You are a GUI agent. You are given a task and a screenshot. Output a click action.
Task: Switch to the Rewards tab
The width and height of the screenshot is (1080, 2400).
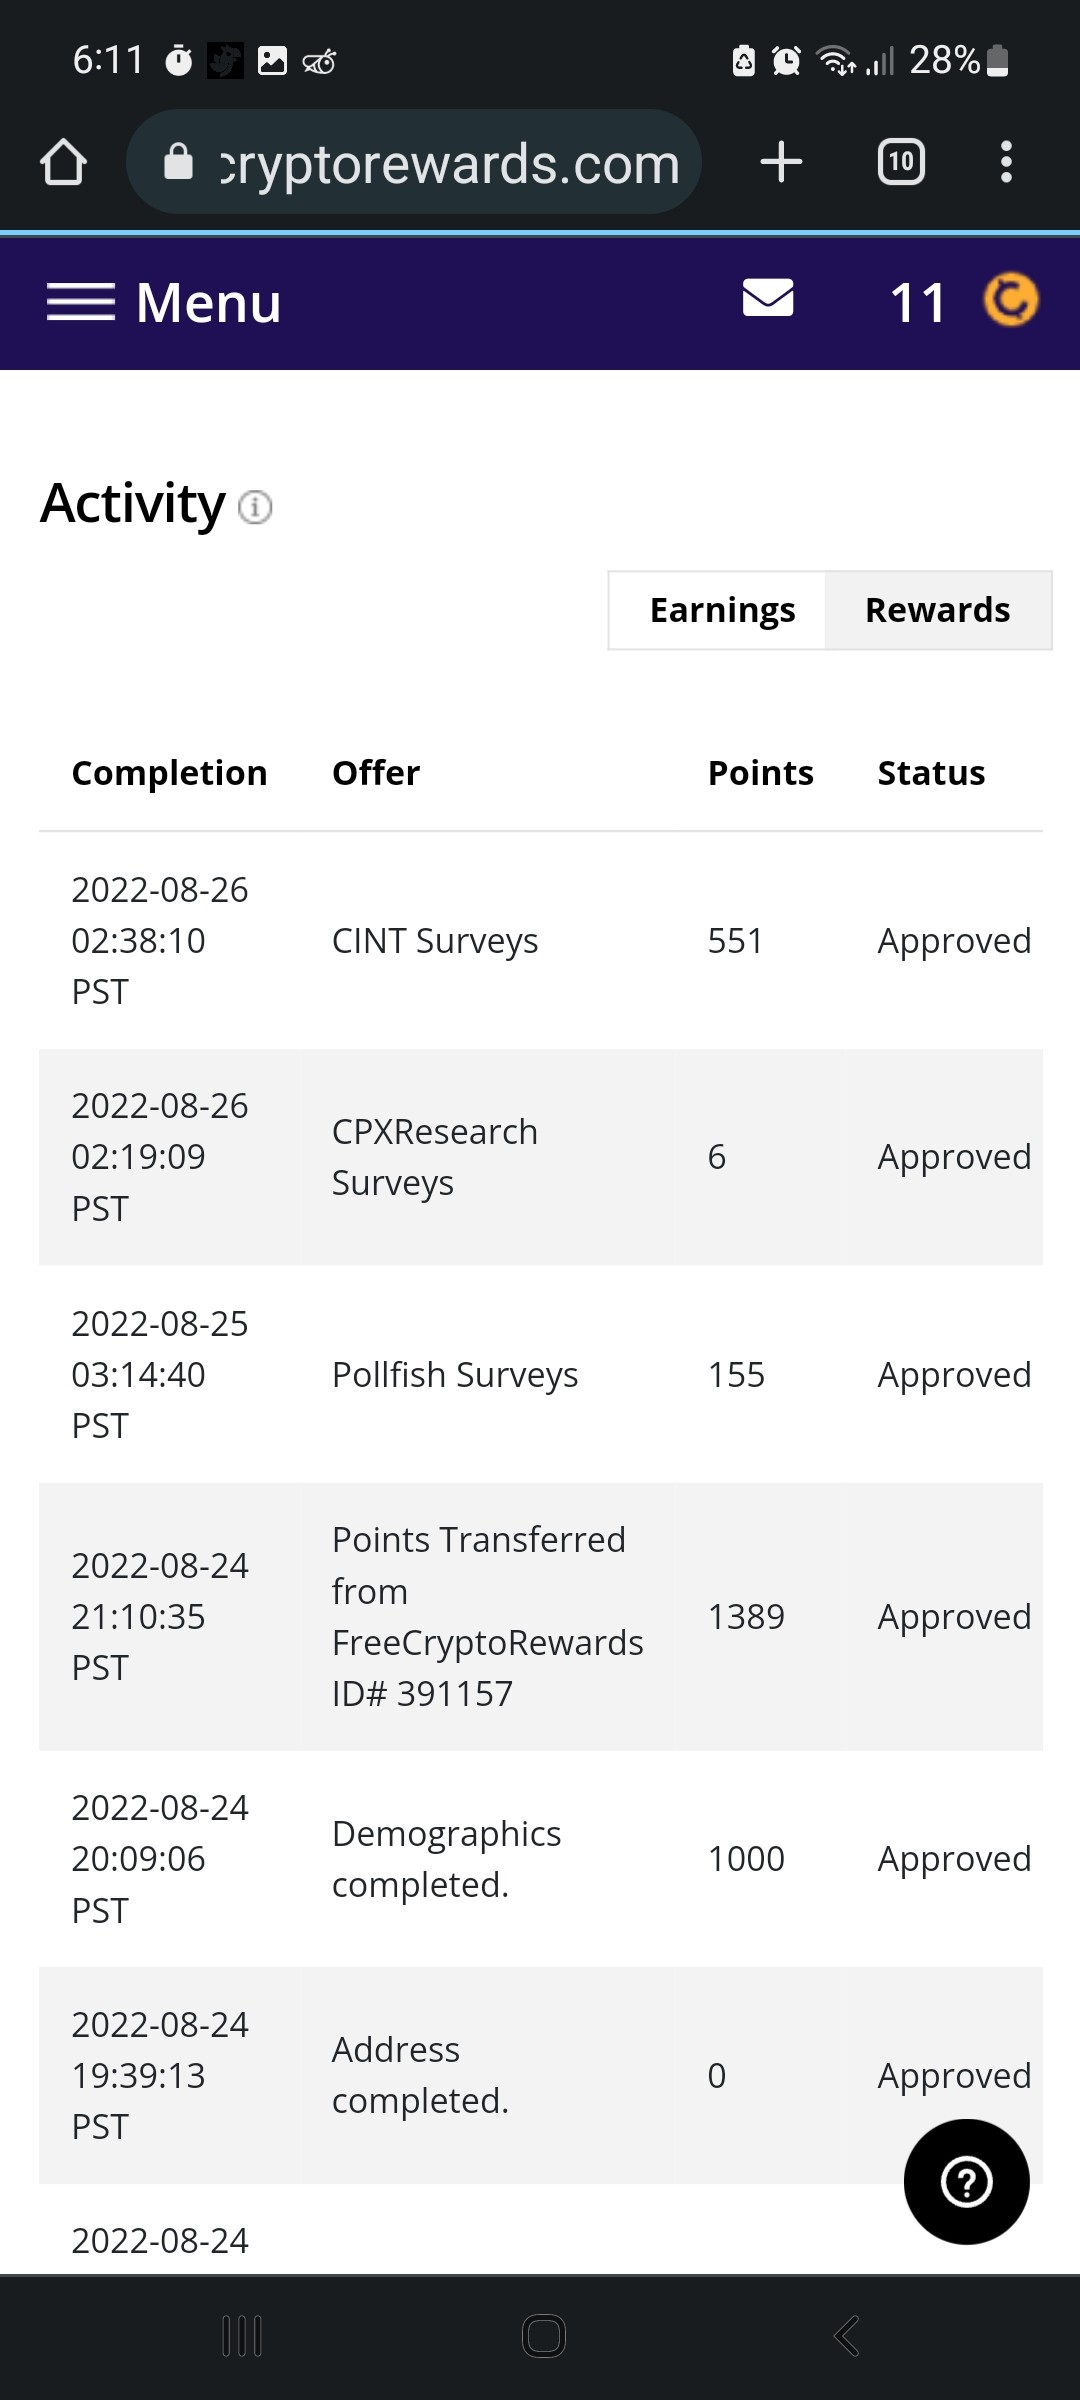coord(937,610)
